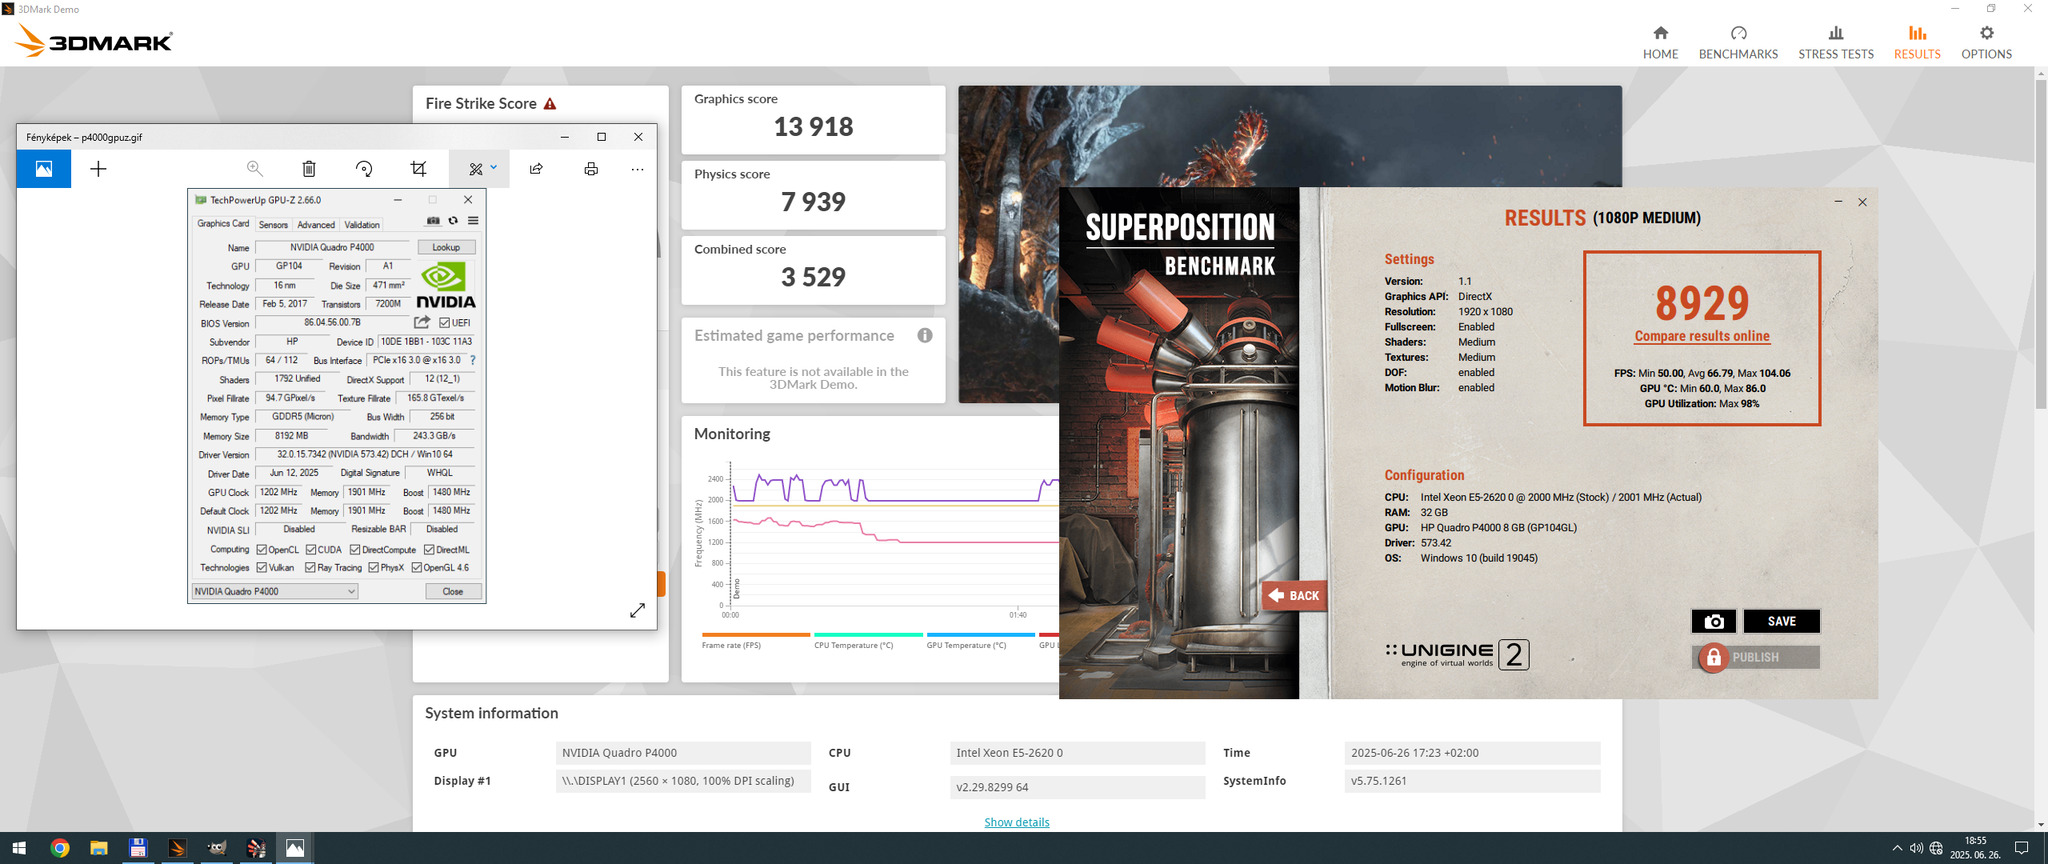This screenshot has height=864, width=2048.
Task: Switch to the Graphics Card tab in GPU-Z image
Action: pos(223,224)
